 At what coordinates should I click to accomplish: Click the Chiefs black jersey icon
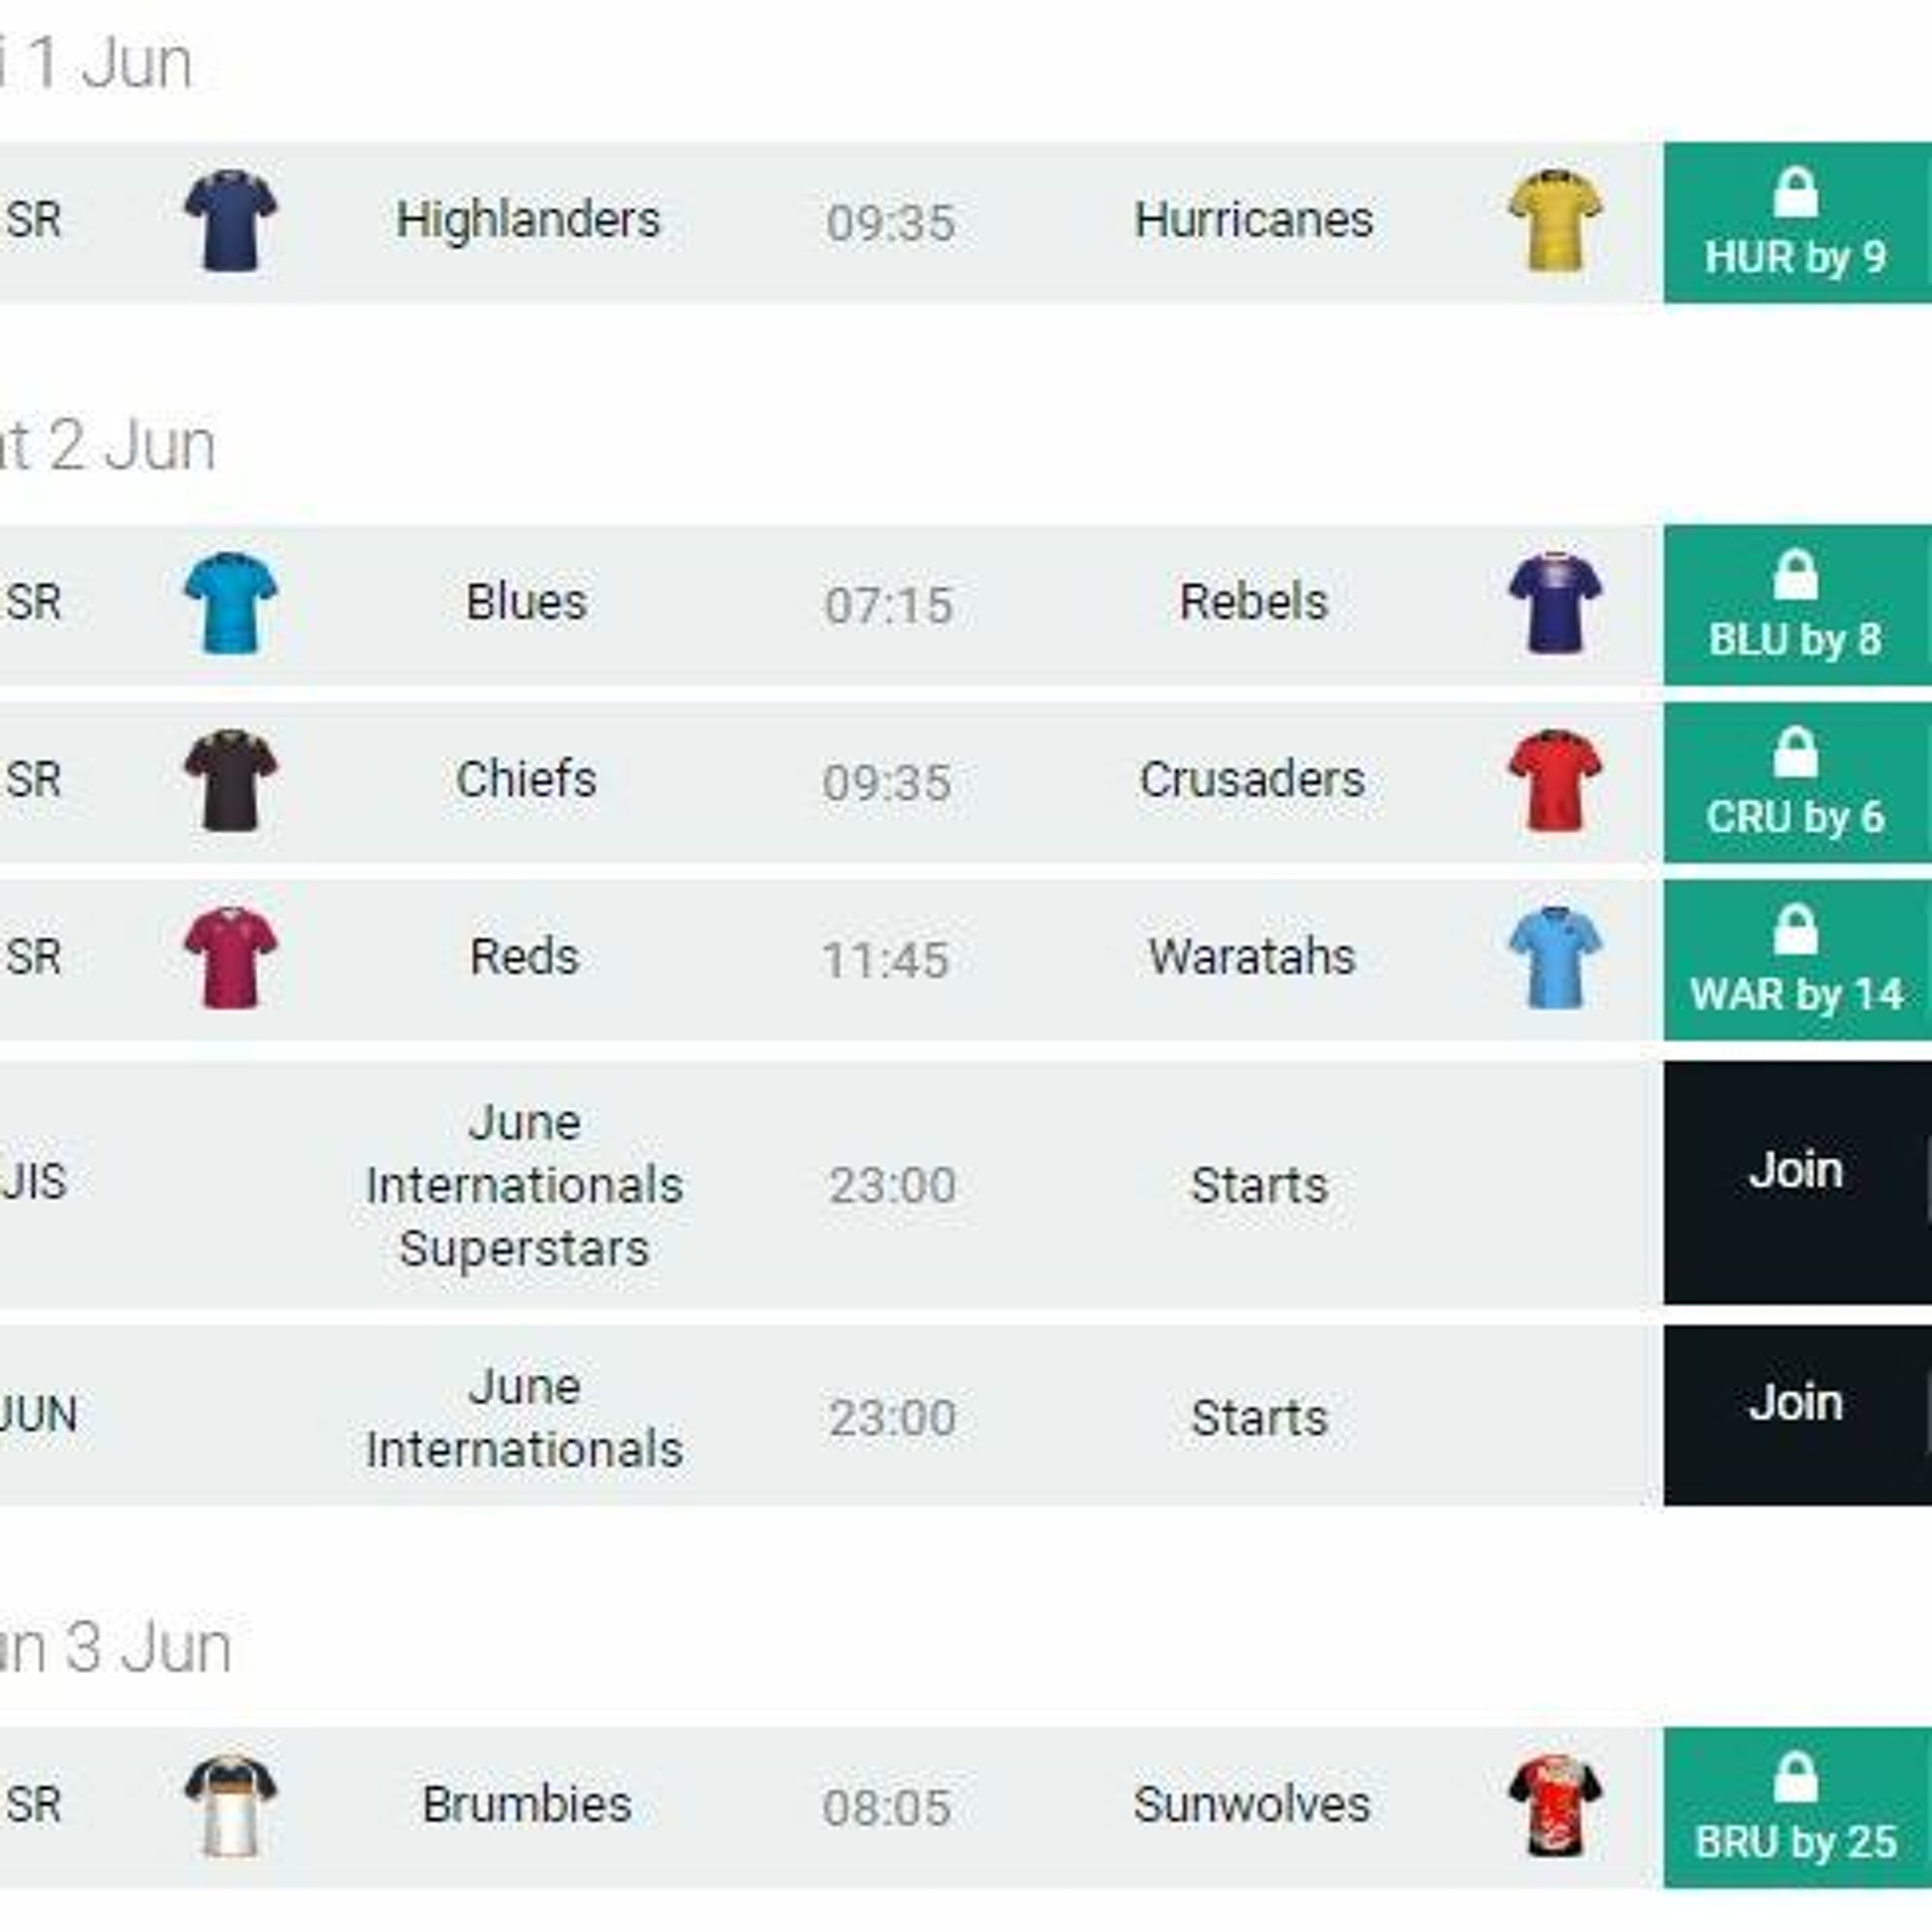(231, 780)
